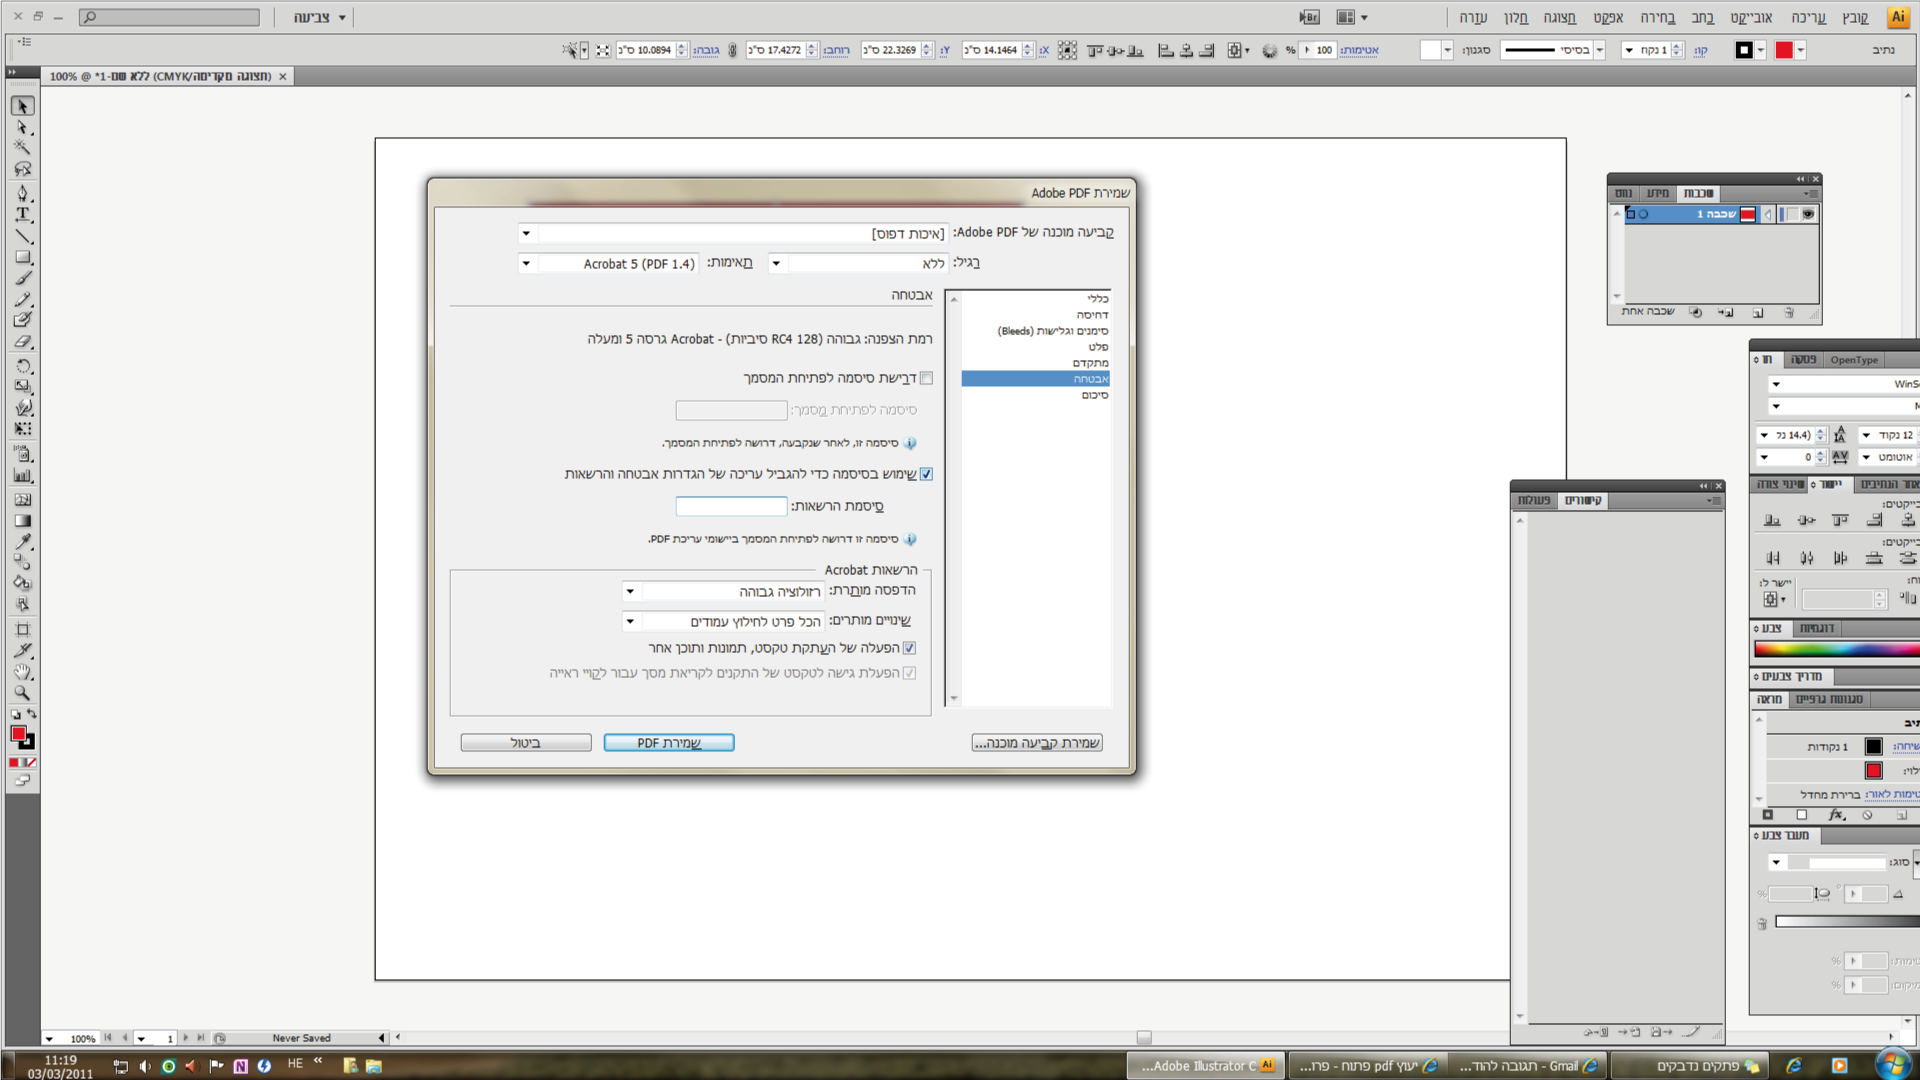Click the Cancel button in the dialog
1920x1080 pixels.
pyautogui.click(x=525, y=743)
